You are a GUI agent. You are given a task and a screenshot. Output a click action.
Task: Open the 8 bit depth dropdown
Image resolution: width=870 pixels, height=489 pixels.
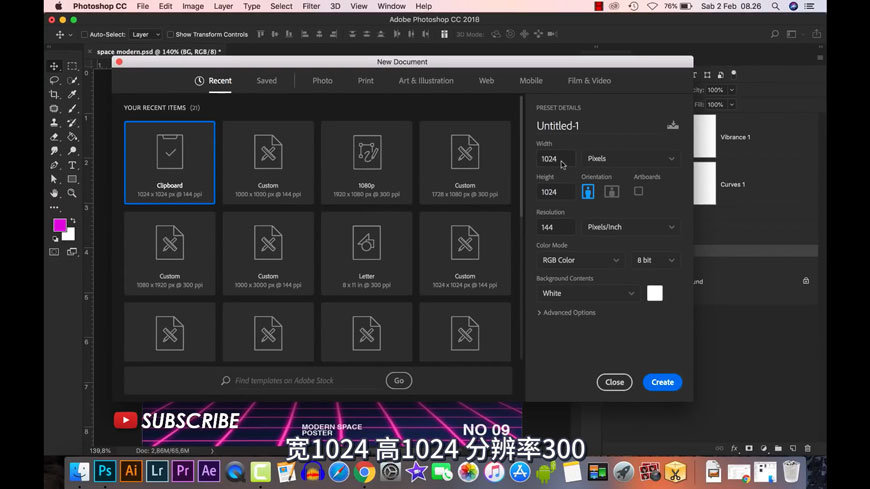click(655, 260)
